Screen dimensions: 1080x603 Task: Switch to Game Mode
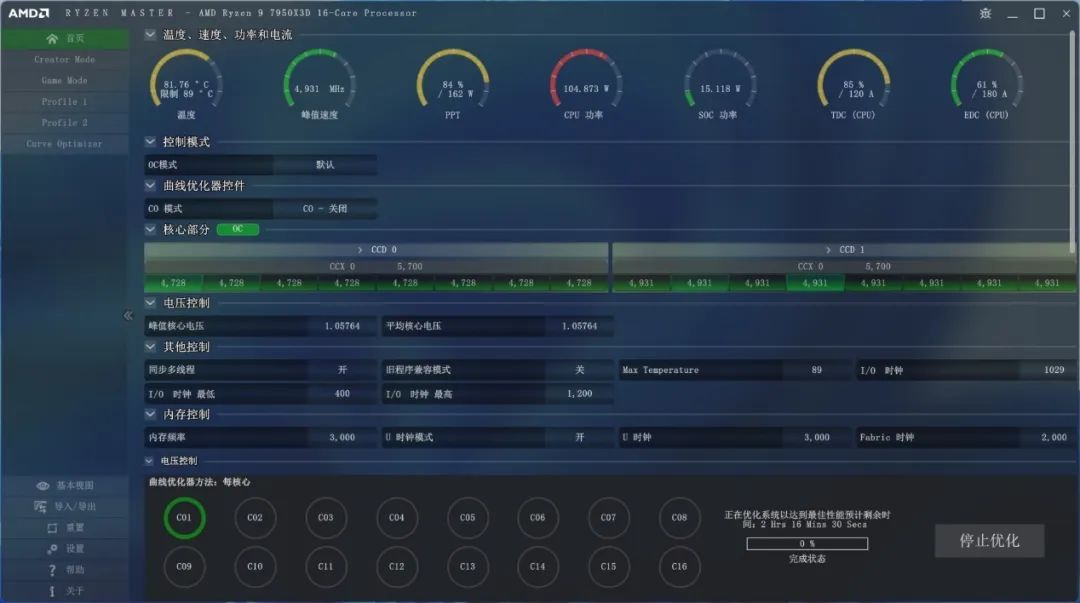65,81
